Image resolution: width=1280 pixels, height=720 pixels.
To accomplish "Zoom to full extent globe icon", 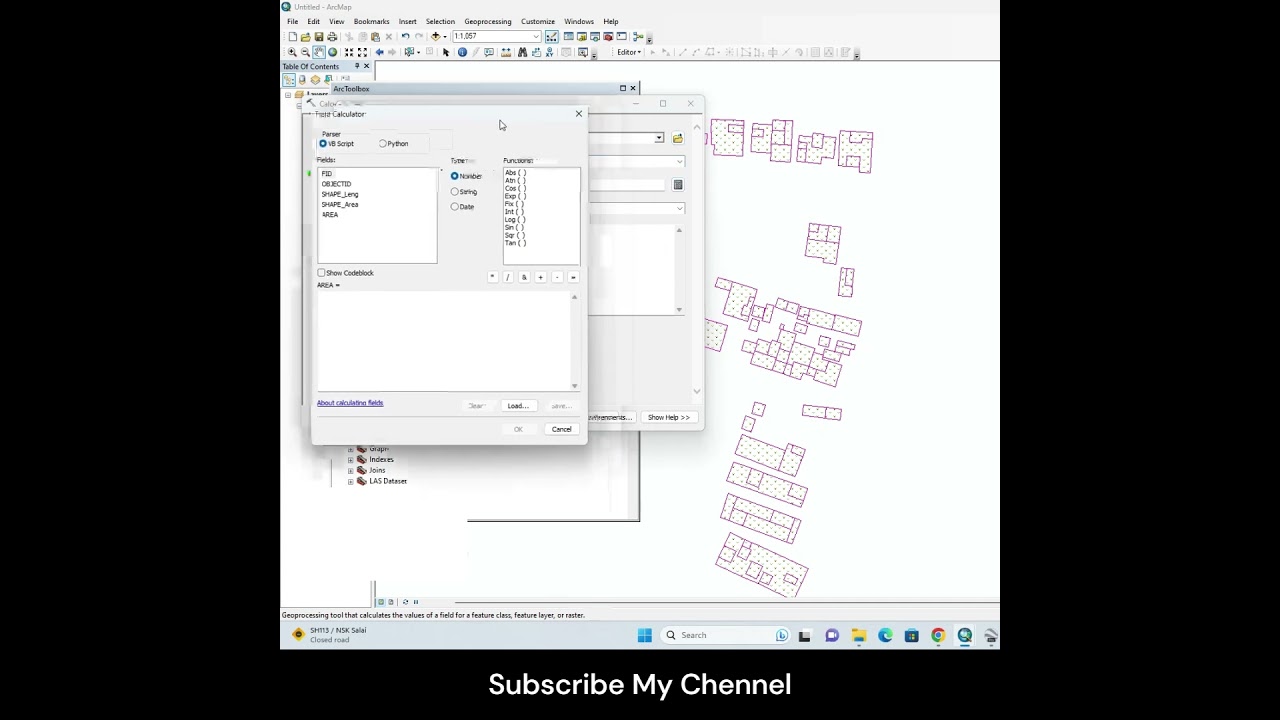I will (x=332, y=52).
